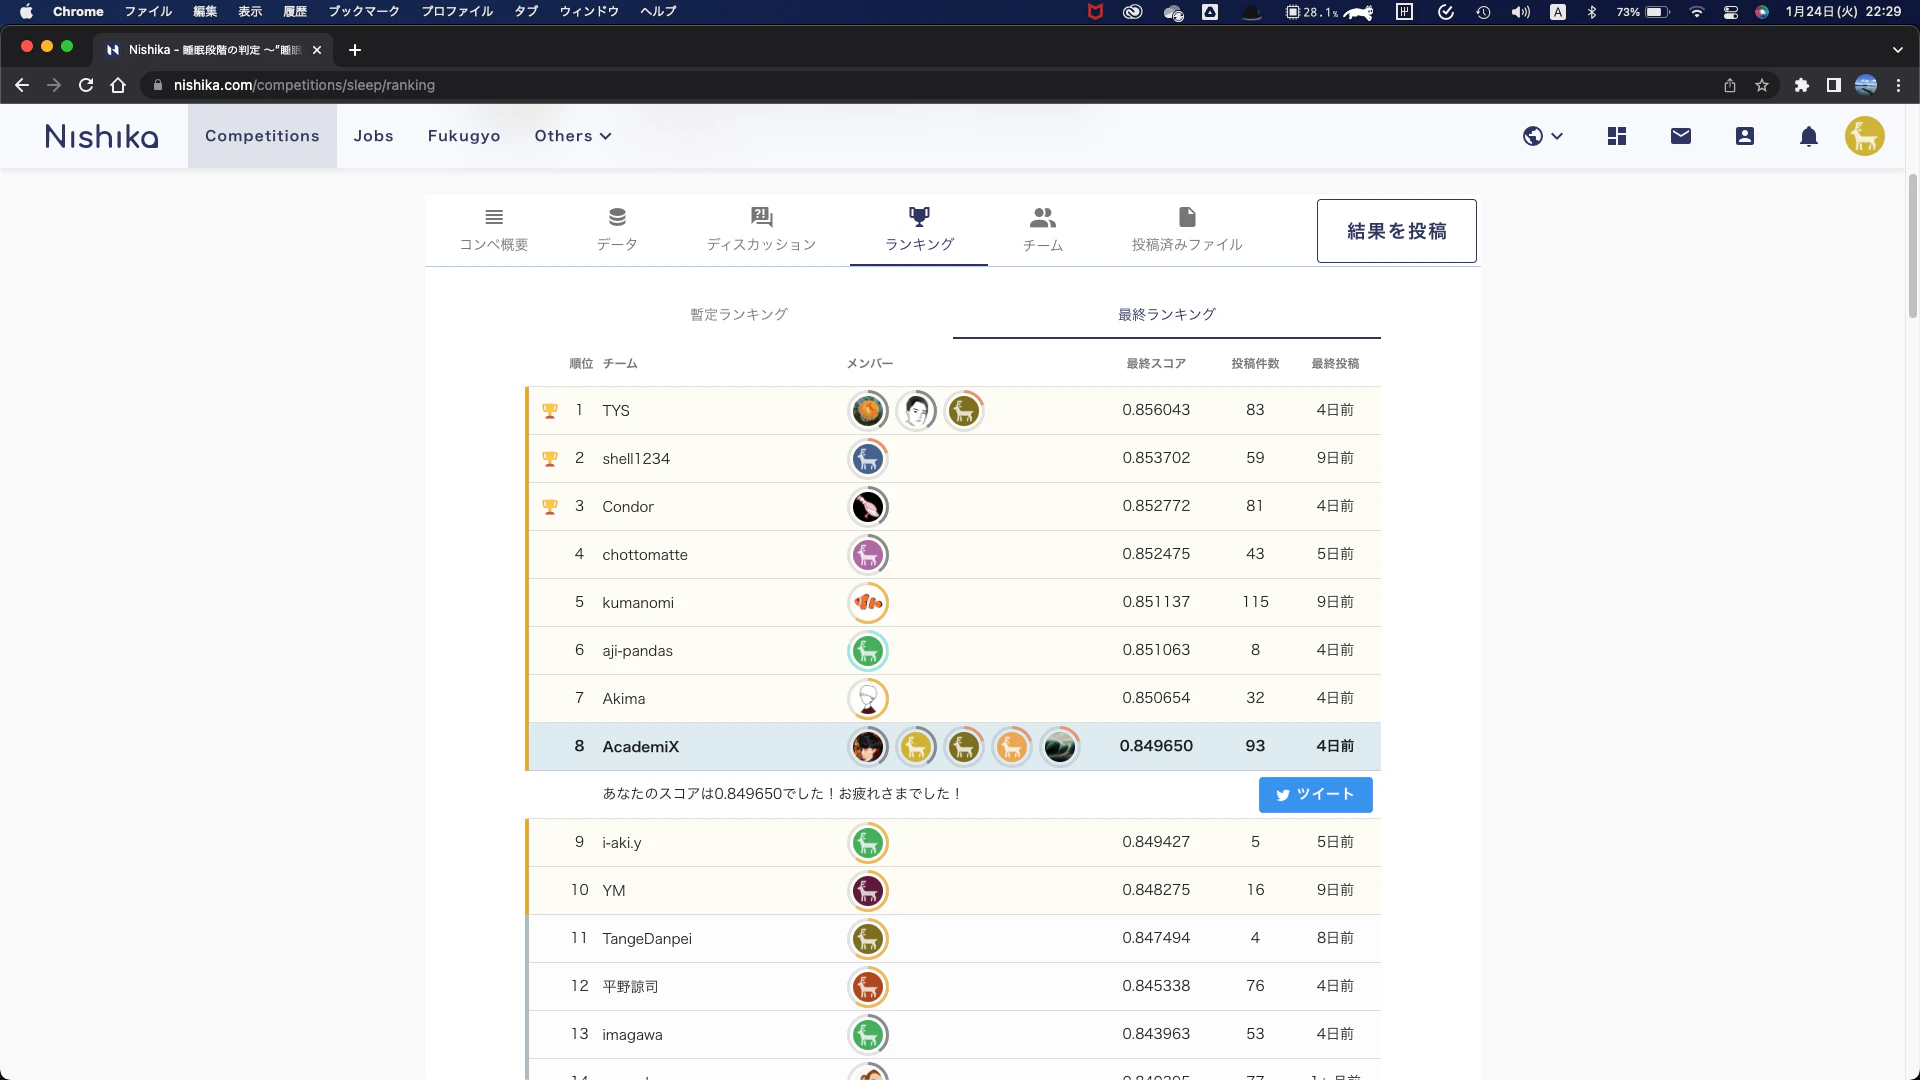Open the 履歴 menu in menu bar
This screenshot has height=1080, width=1920.
295,12
